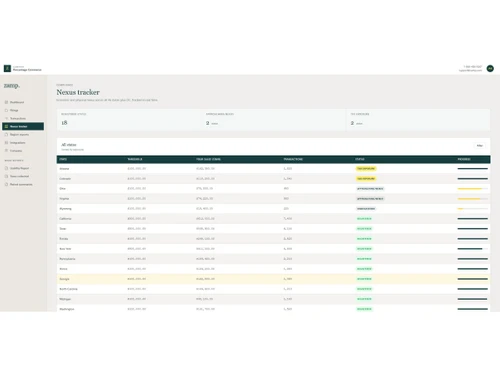Screen dimensions: 500x375
Task: Select the Virginia row
Action: pyautogui.click(x=273, y=199)
